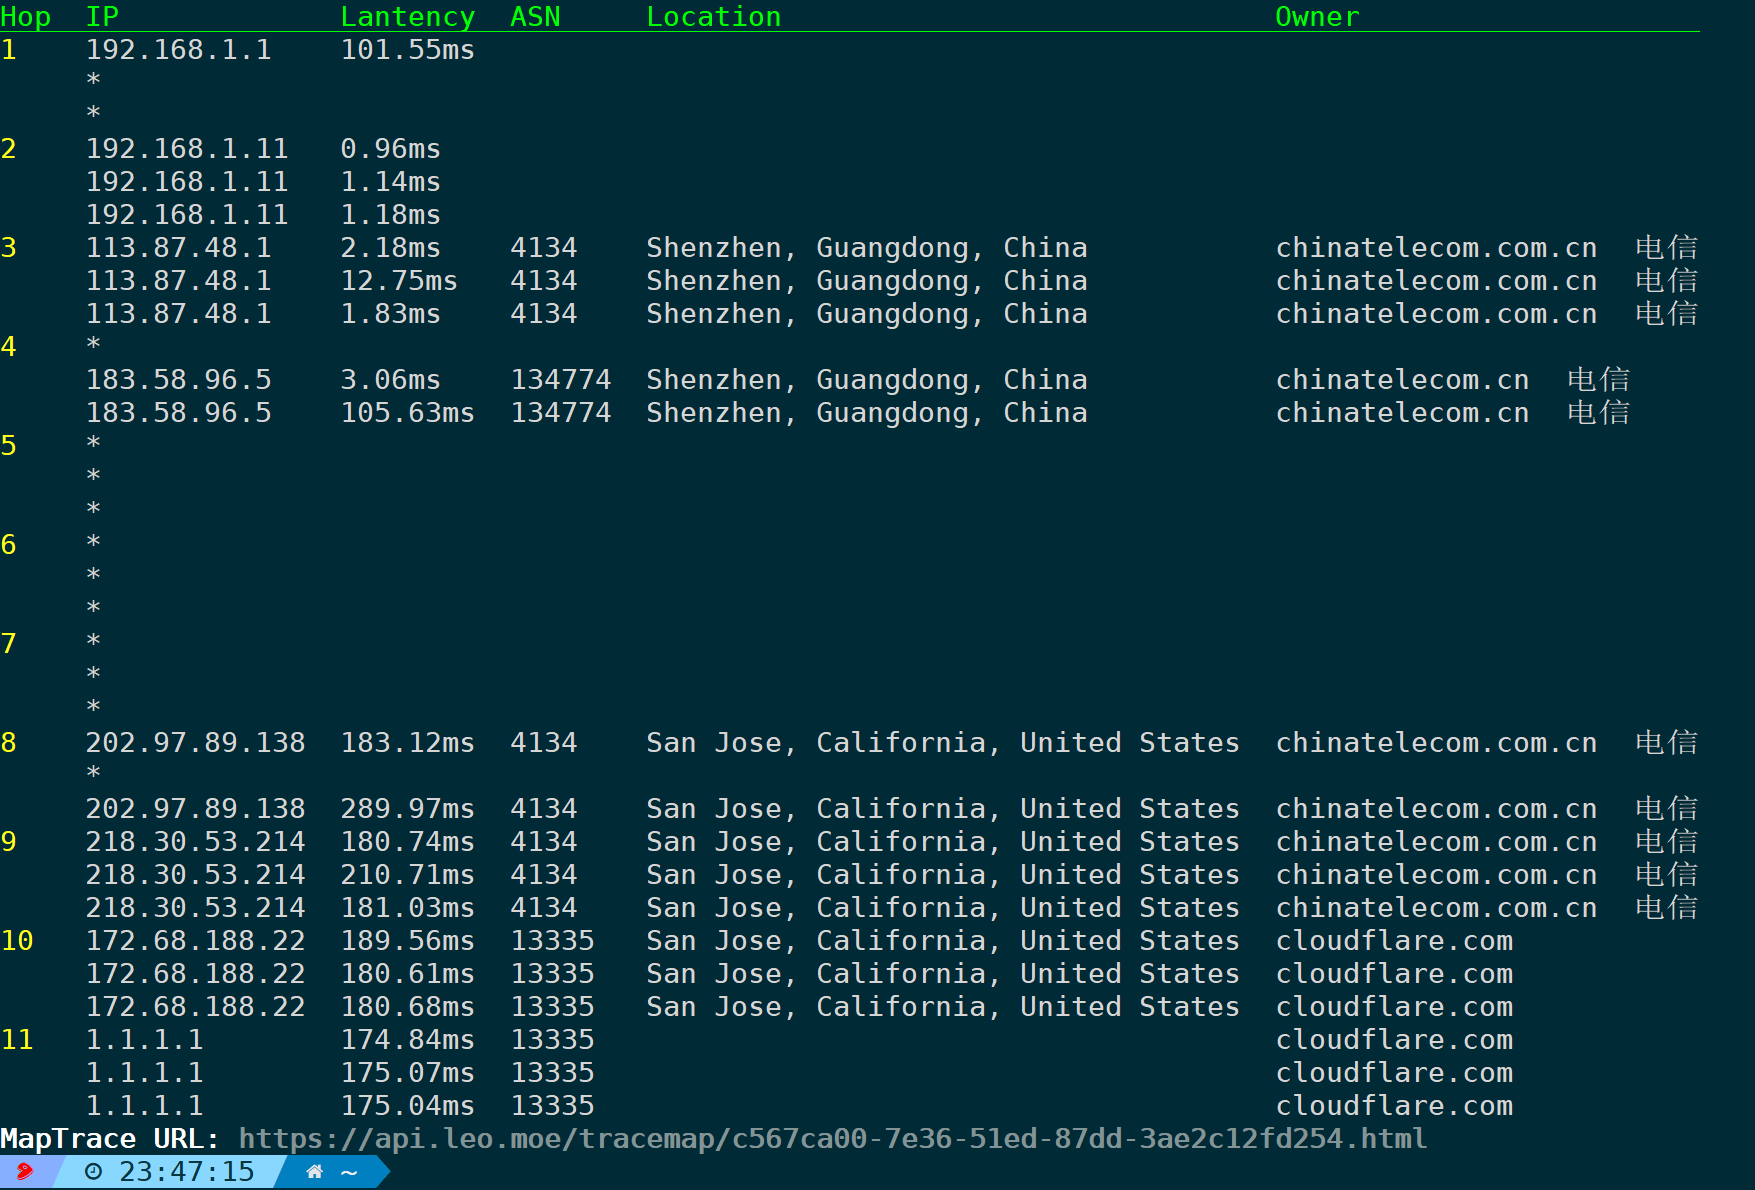1755x1190 pixels.
Task: Select latency value 1.83ms
Action: coord(391,314)
